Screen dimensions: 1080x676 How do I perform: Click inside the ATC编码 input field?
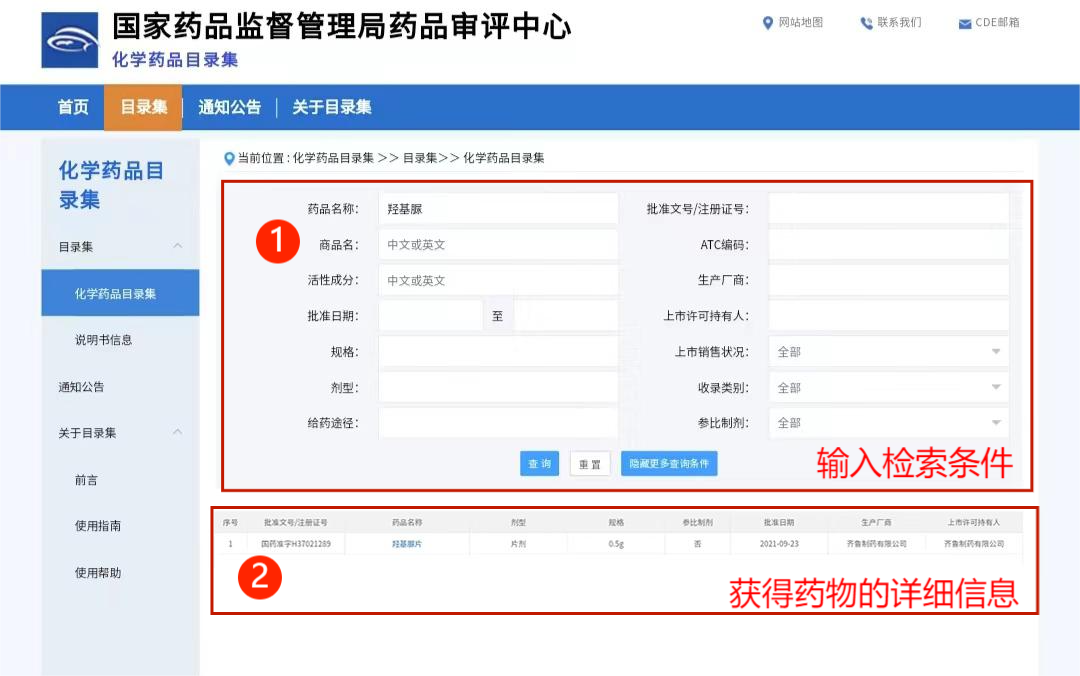click(x=888, y=243)
